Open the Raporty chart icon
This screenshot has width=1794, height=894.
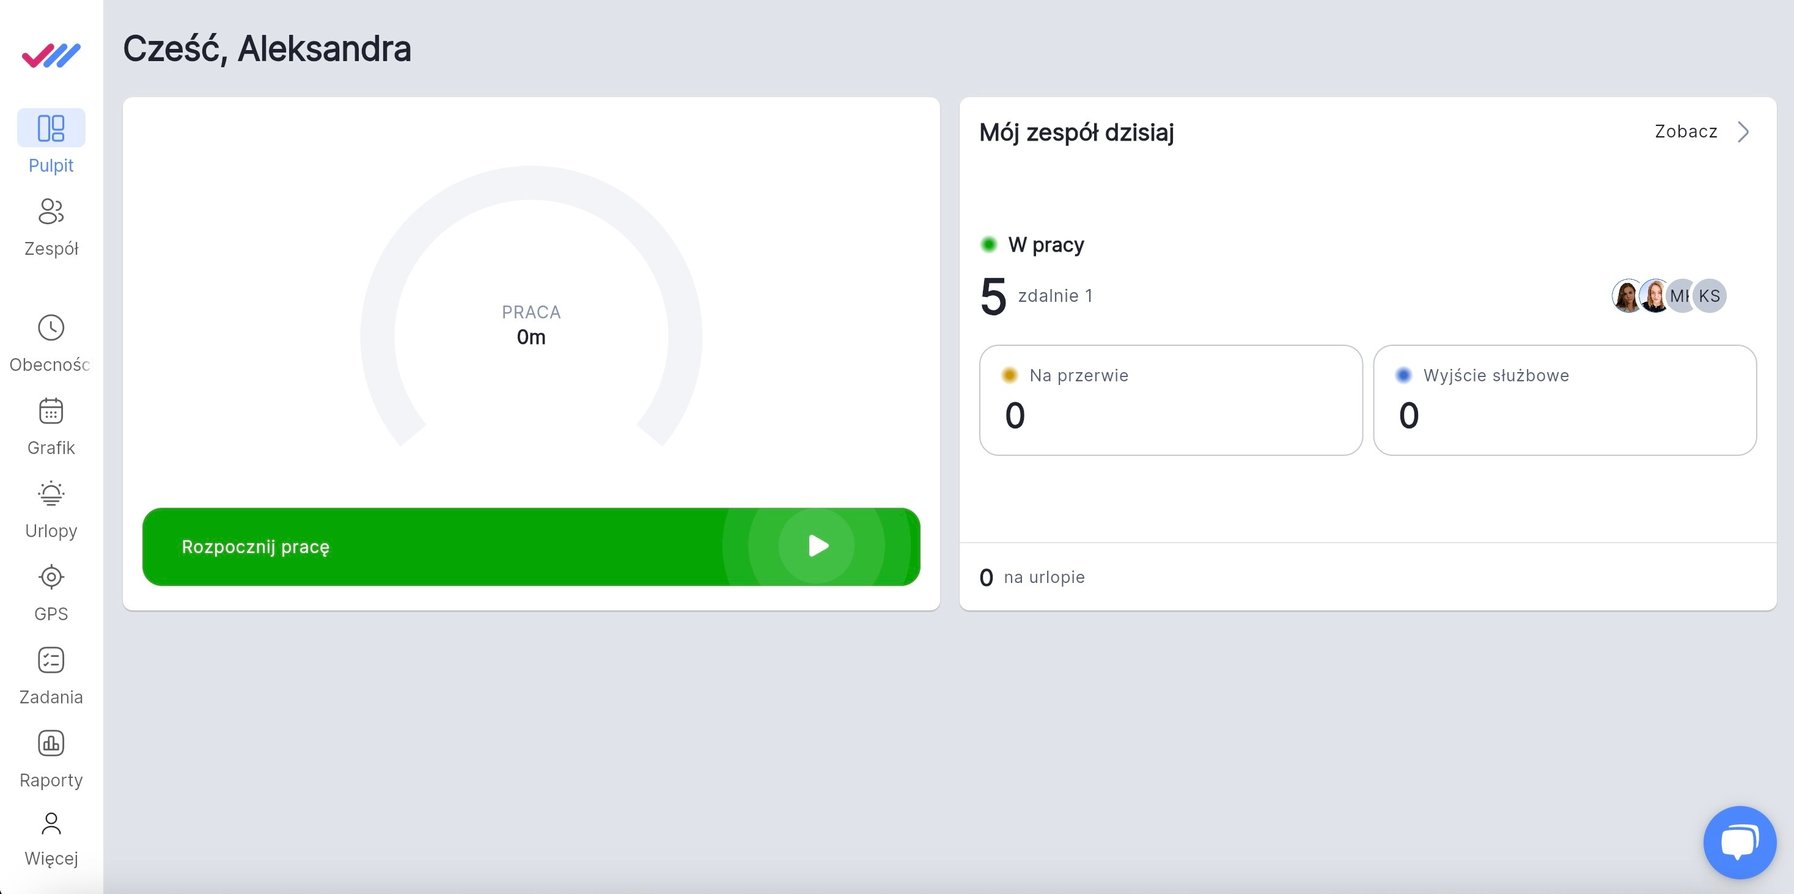click(51, 743)
